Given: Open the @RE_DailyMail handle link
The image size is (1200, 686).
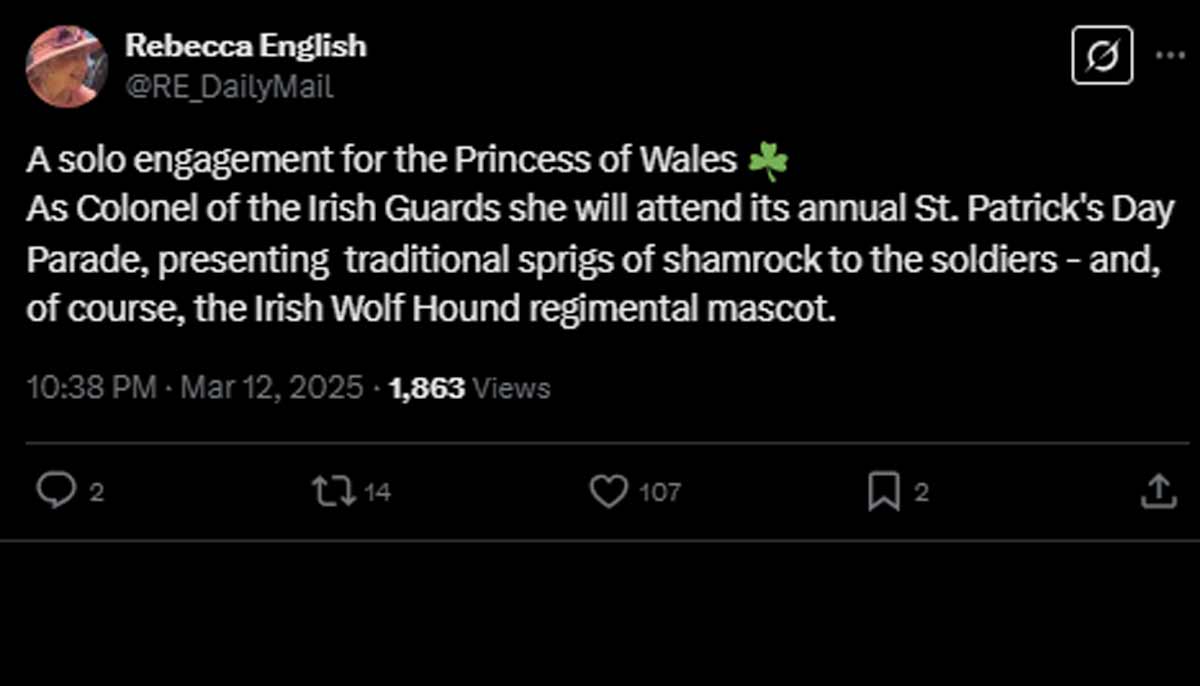Looking at the screenshot, I should (229, 87).
